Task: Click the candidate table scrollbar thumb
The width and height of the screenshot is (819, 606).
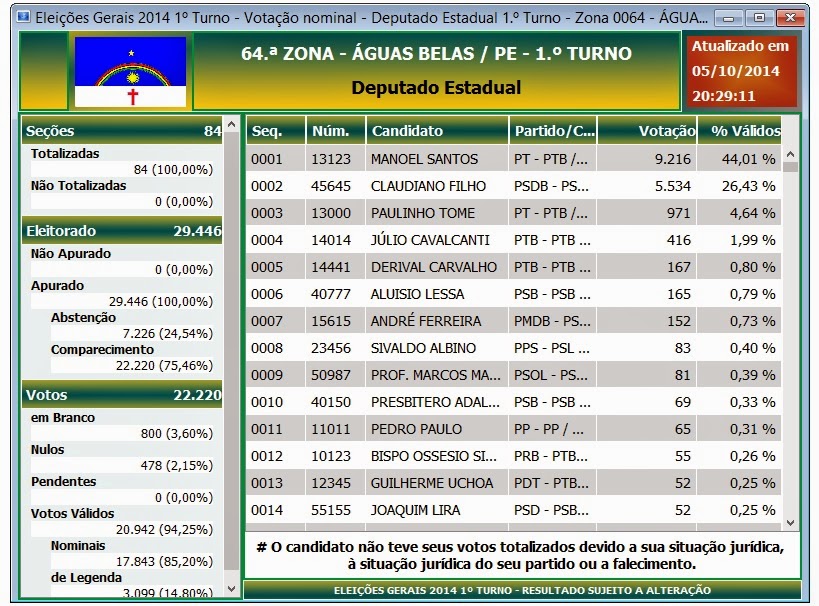Action: (x=790, y=167)
